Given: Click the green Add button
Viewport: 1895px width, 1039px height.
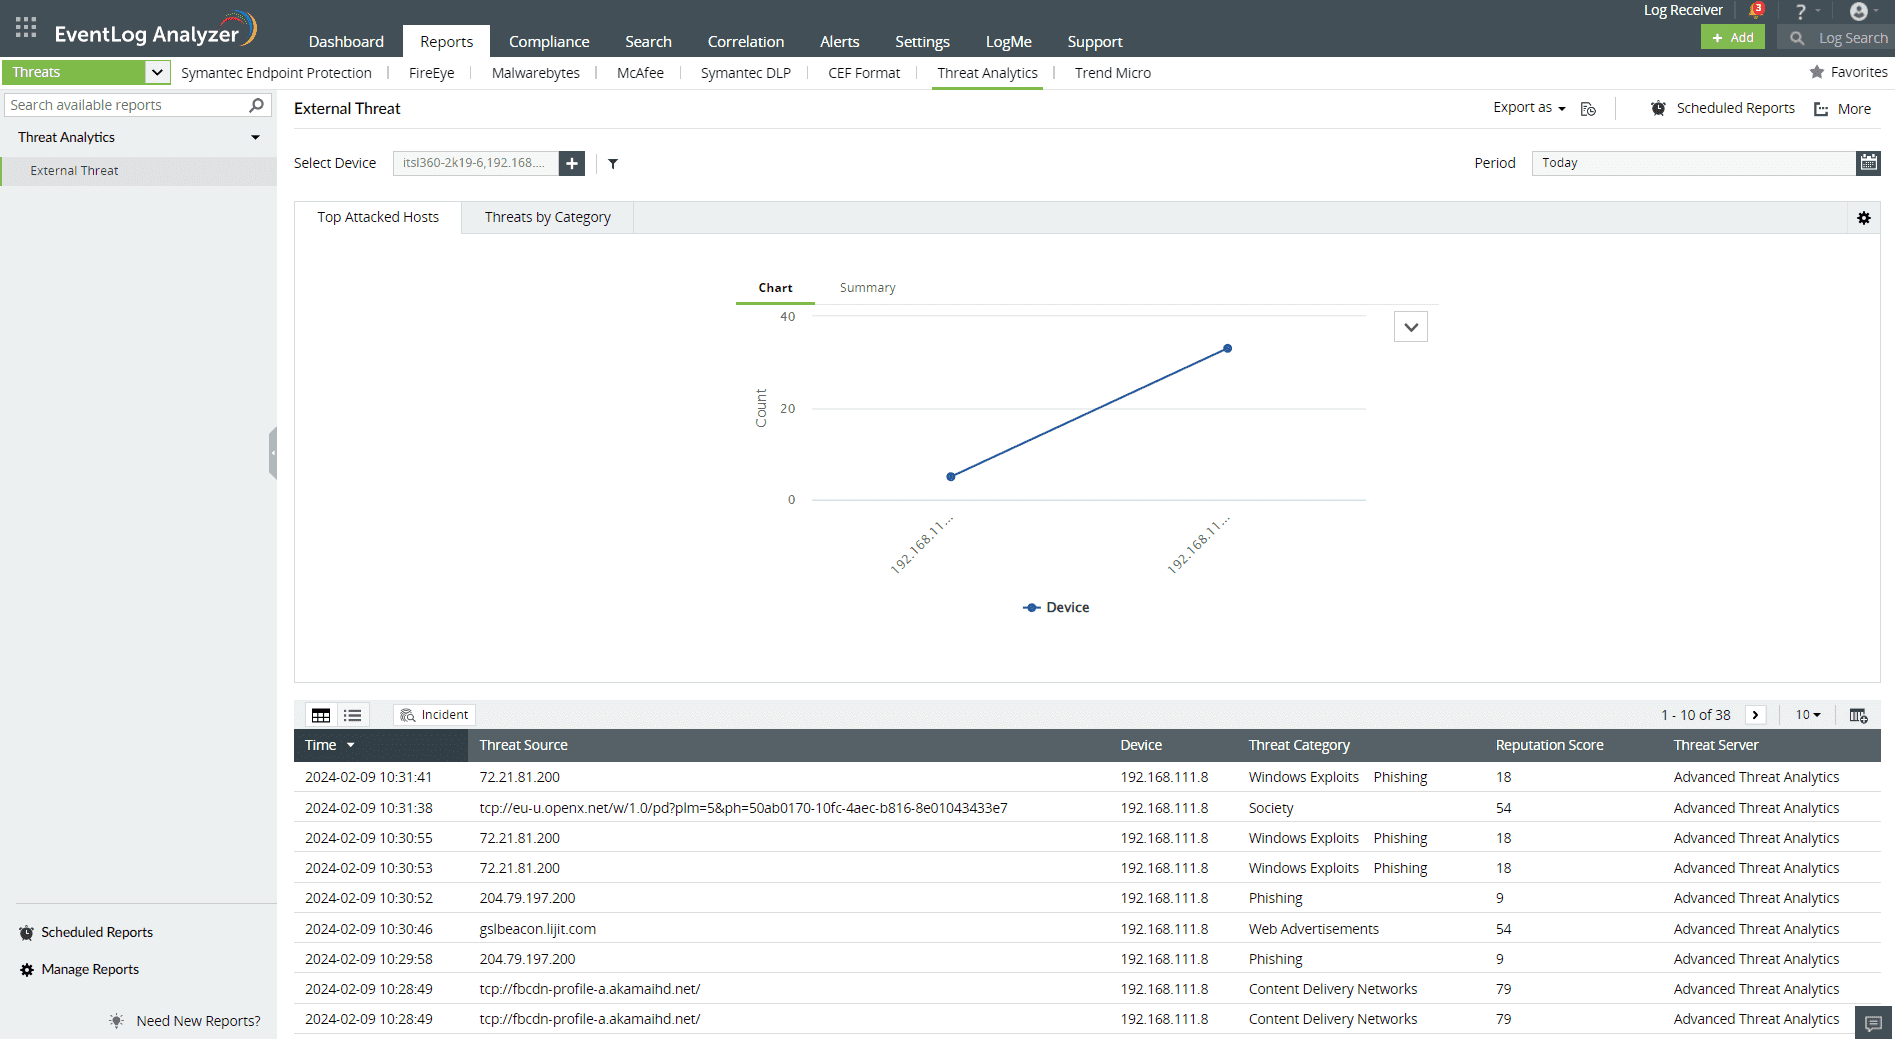Looking at the screenshot, I should (1733, 37).
